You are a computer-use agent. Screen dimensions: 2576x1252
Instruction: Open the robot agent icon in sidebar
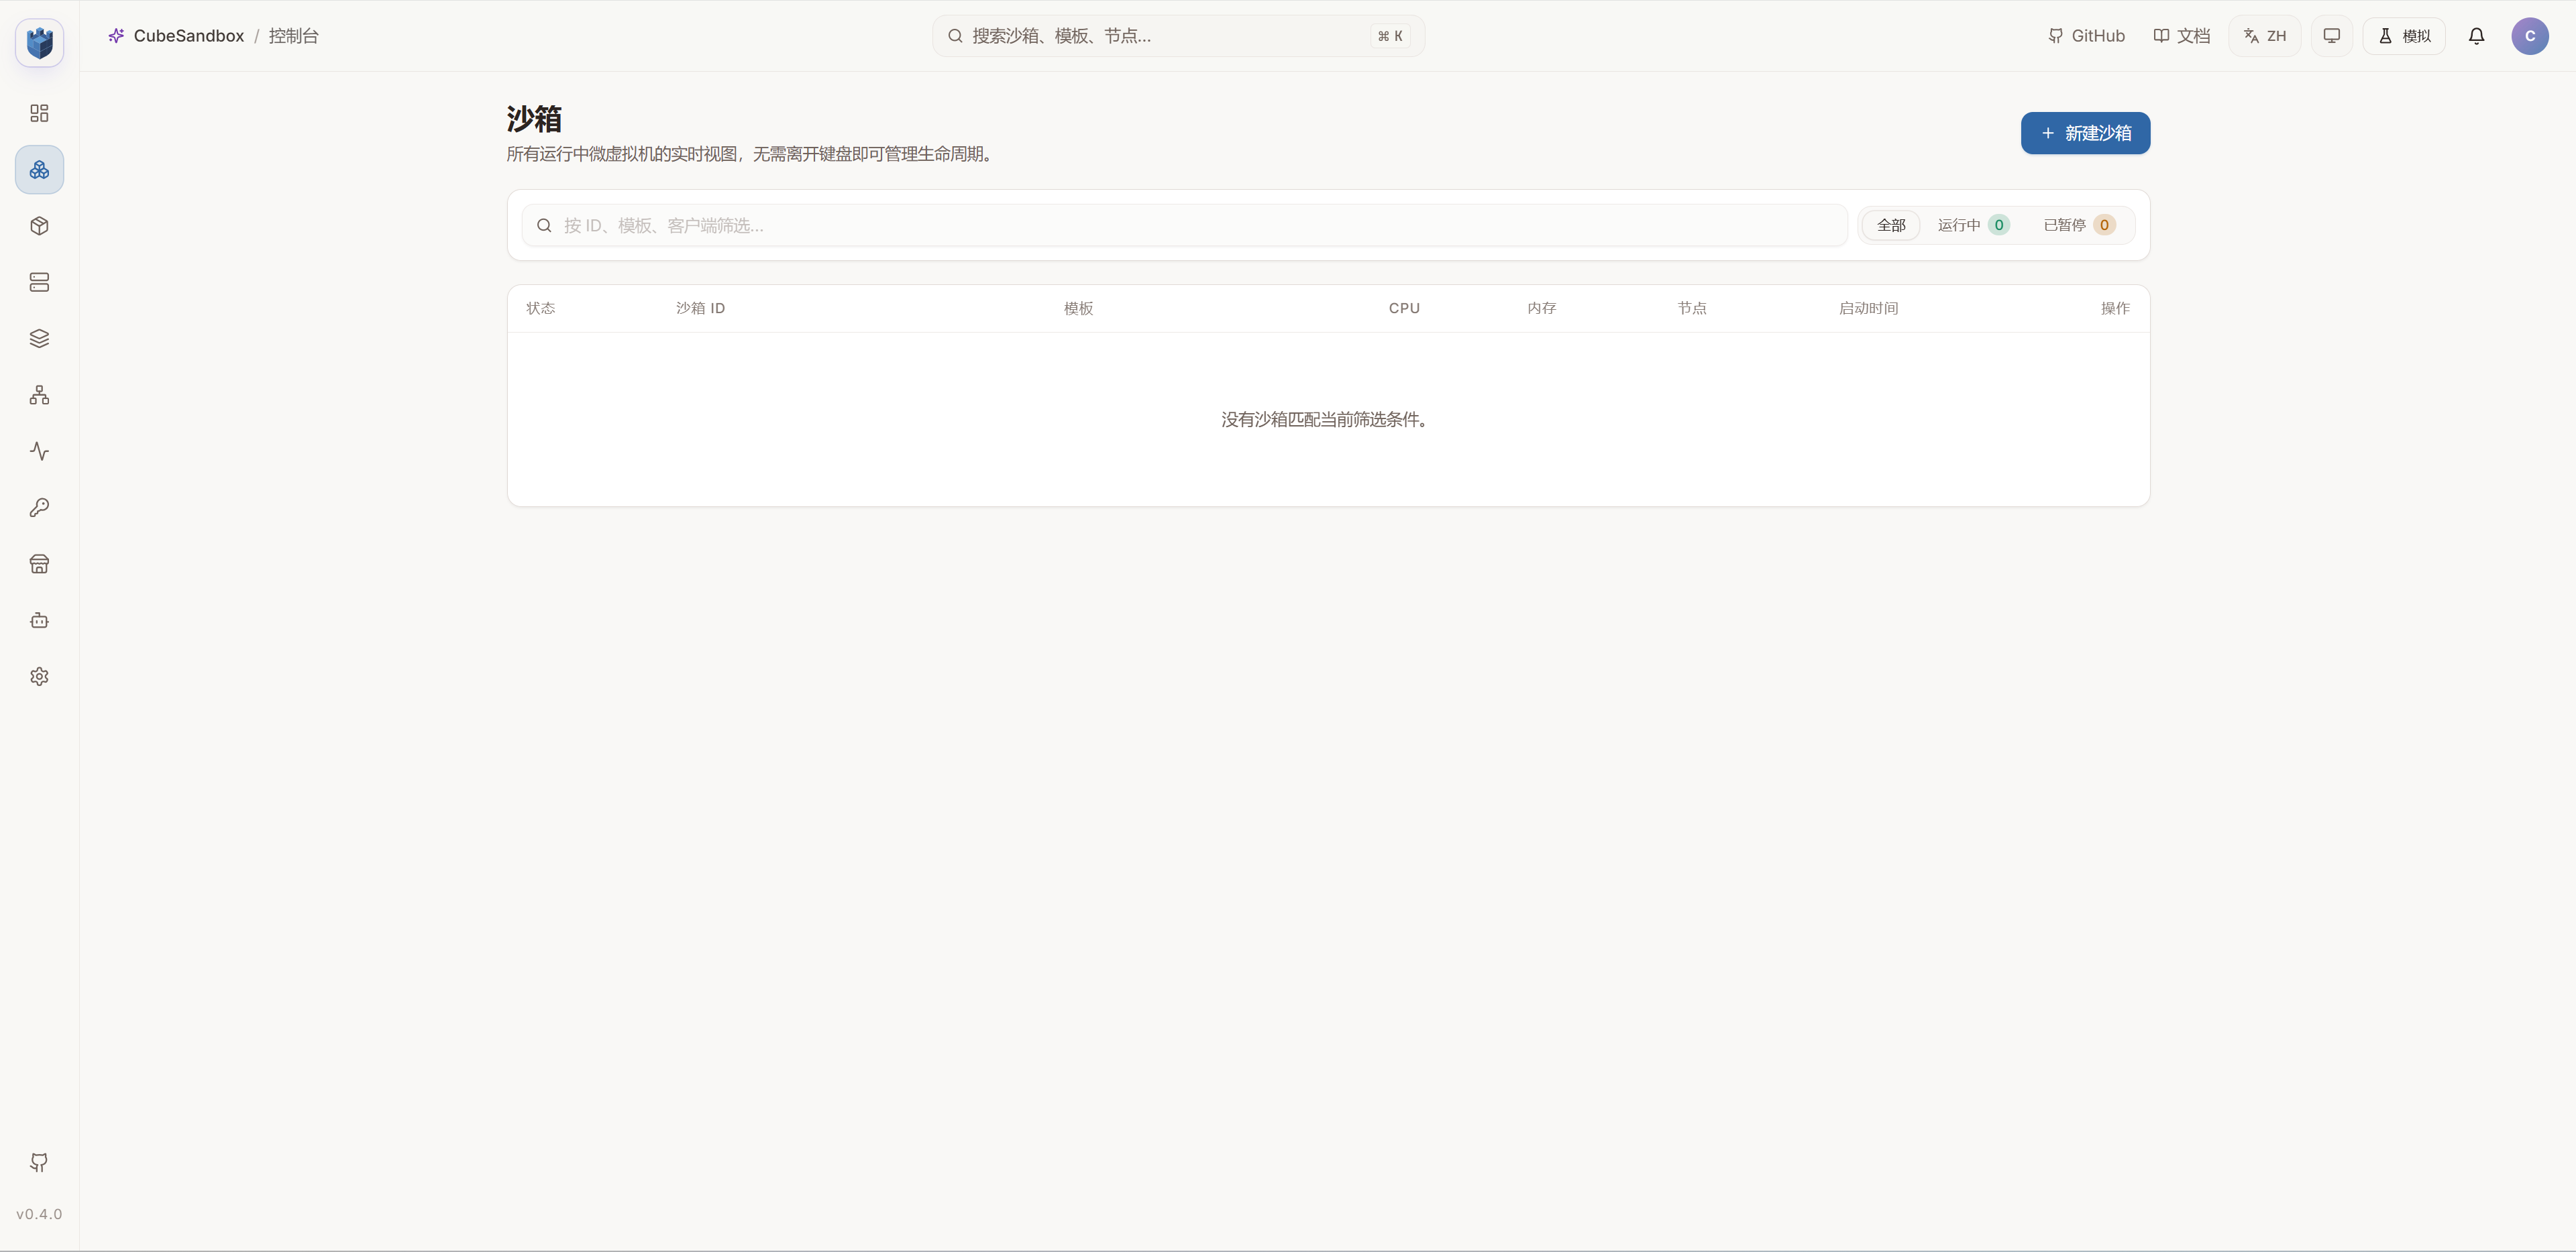tap(40, 620)
